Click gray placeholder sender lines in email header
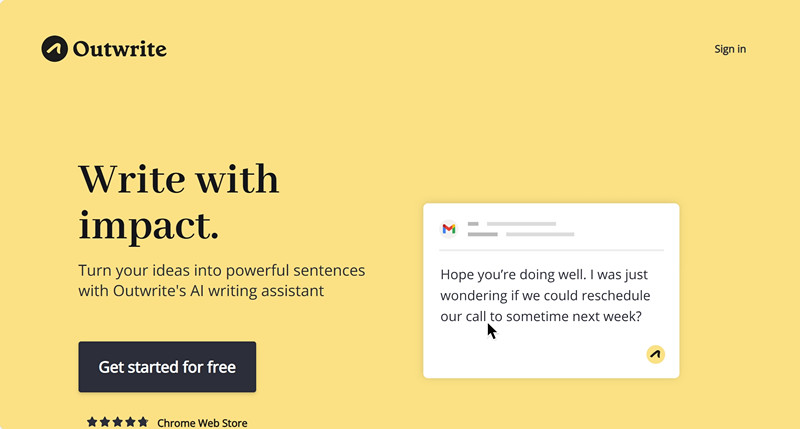The width and height of the screenshot is (800, 429). (521, 229)
